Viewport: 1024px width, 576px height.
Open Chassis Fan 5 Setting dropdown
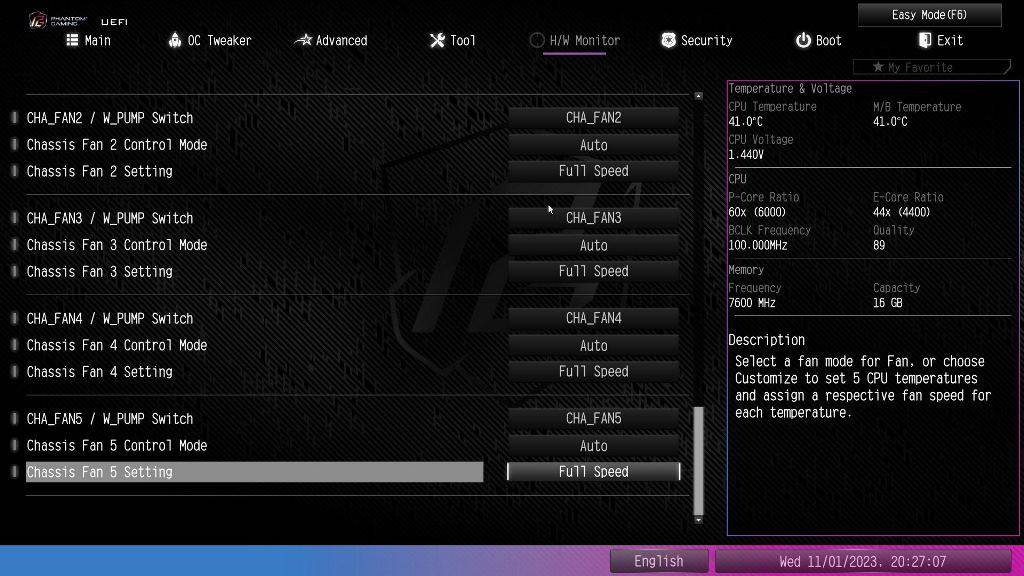tap(593, 472)
